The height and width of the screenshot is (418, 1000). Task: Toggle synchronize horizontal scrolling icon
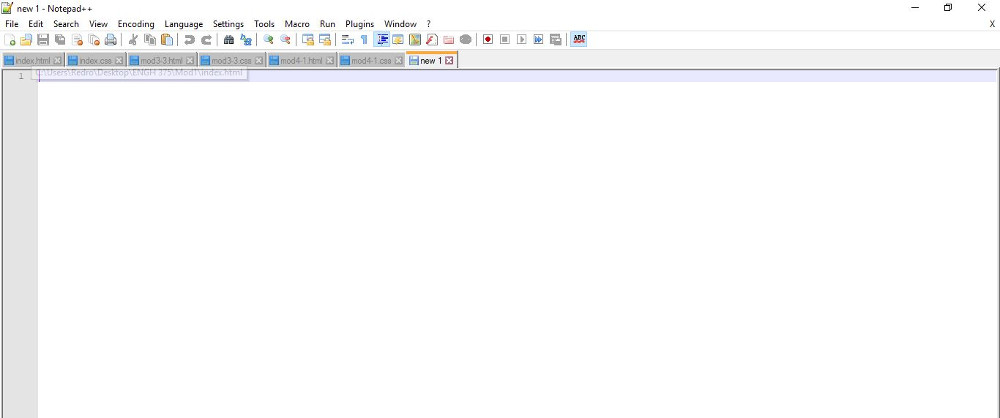tap(325, 40)
